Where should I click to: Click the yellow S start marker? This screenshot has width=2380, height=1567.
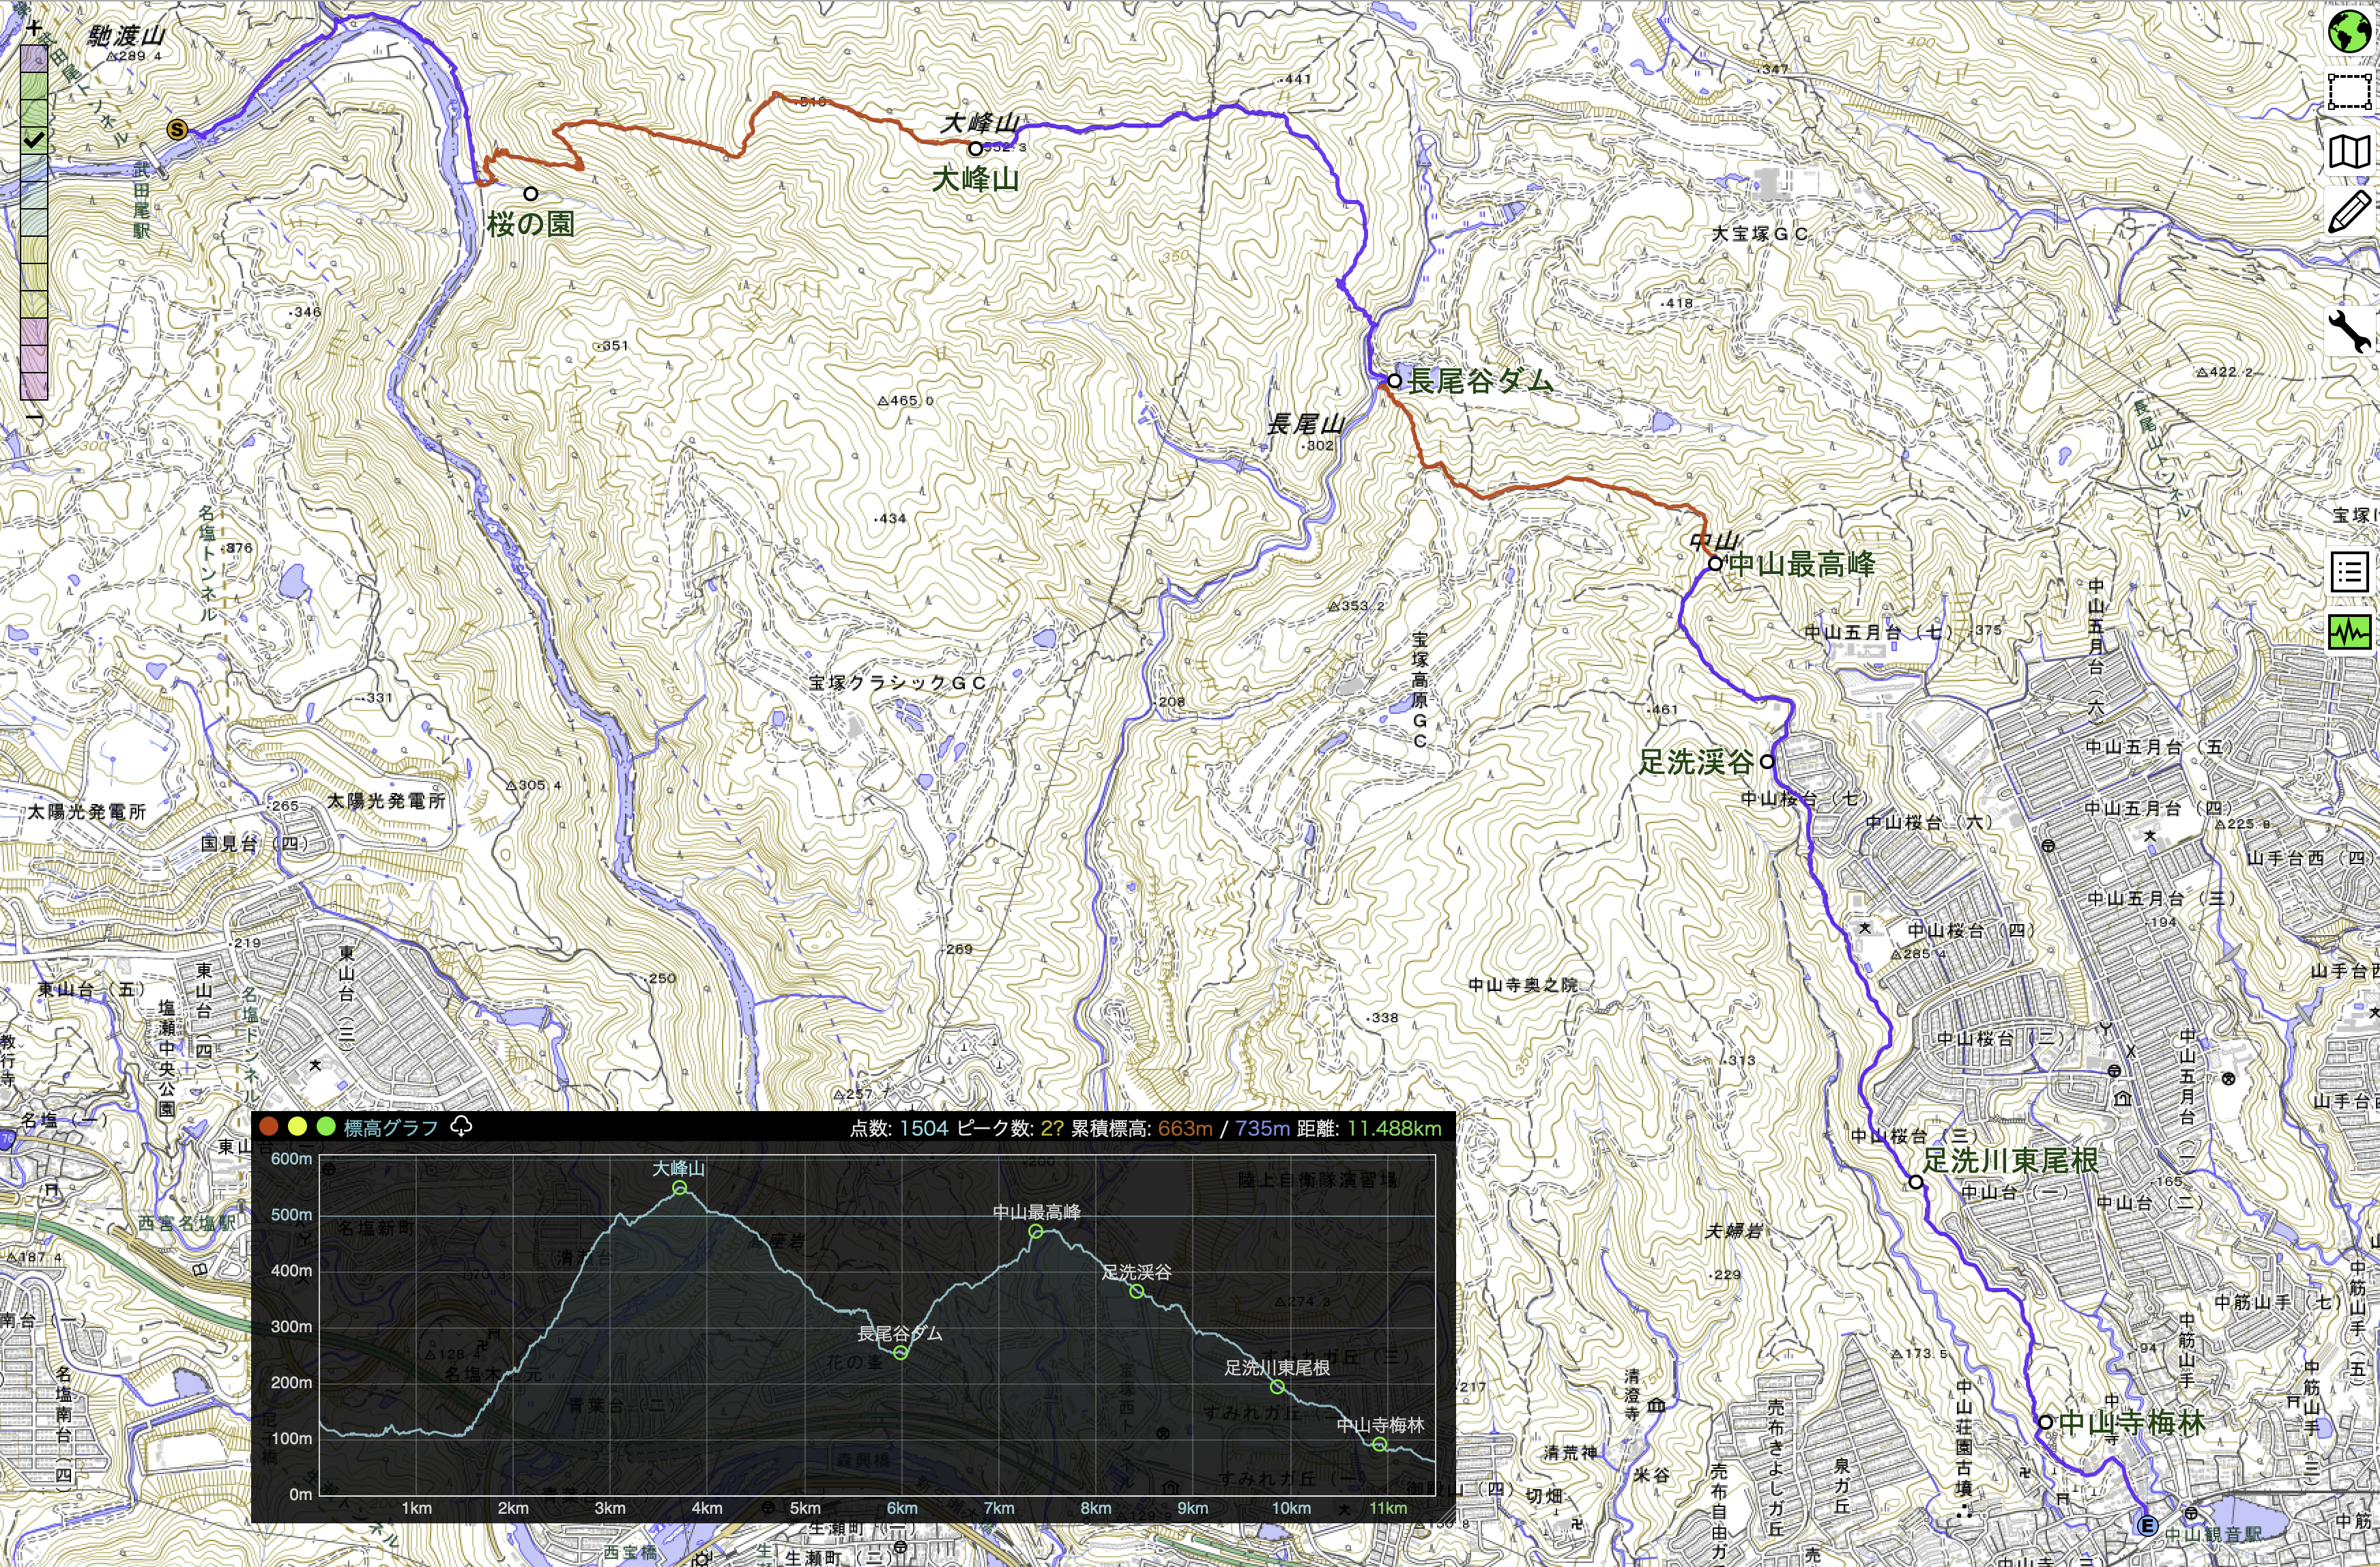[177, 129]
